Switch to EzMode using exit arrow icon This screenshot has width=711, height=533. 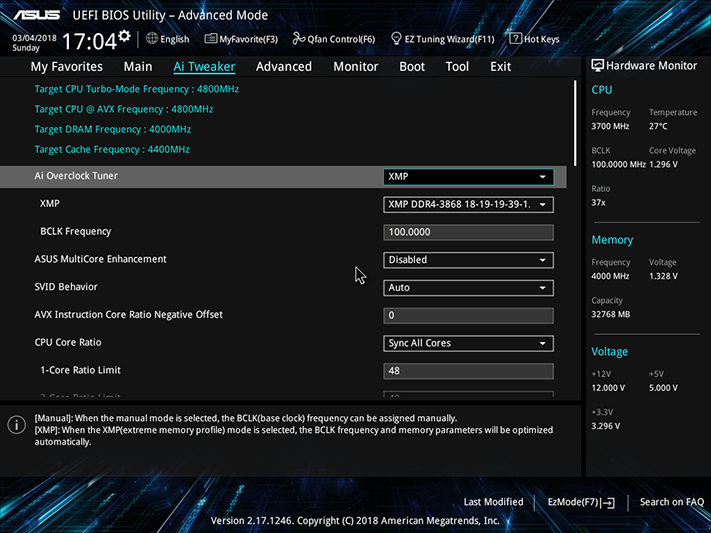click(609, 503)
